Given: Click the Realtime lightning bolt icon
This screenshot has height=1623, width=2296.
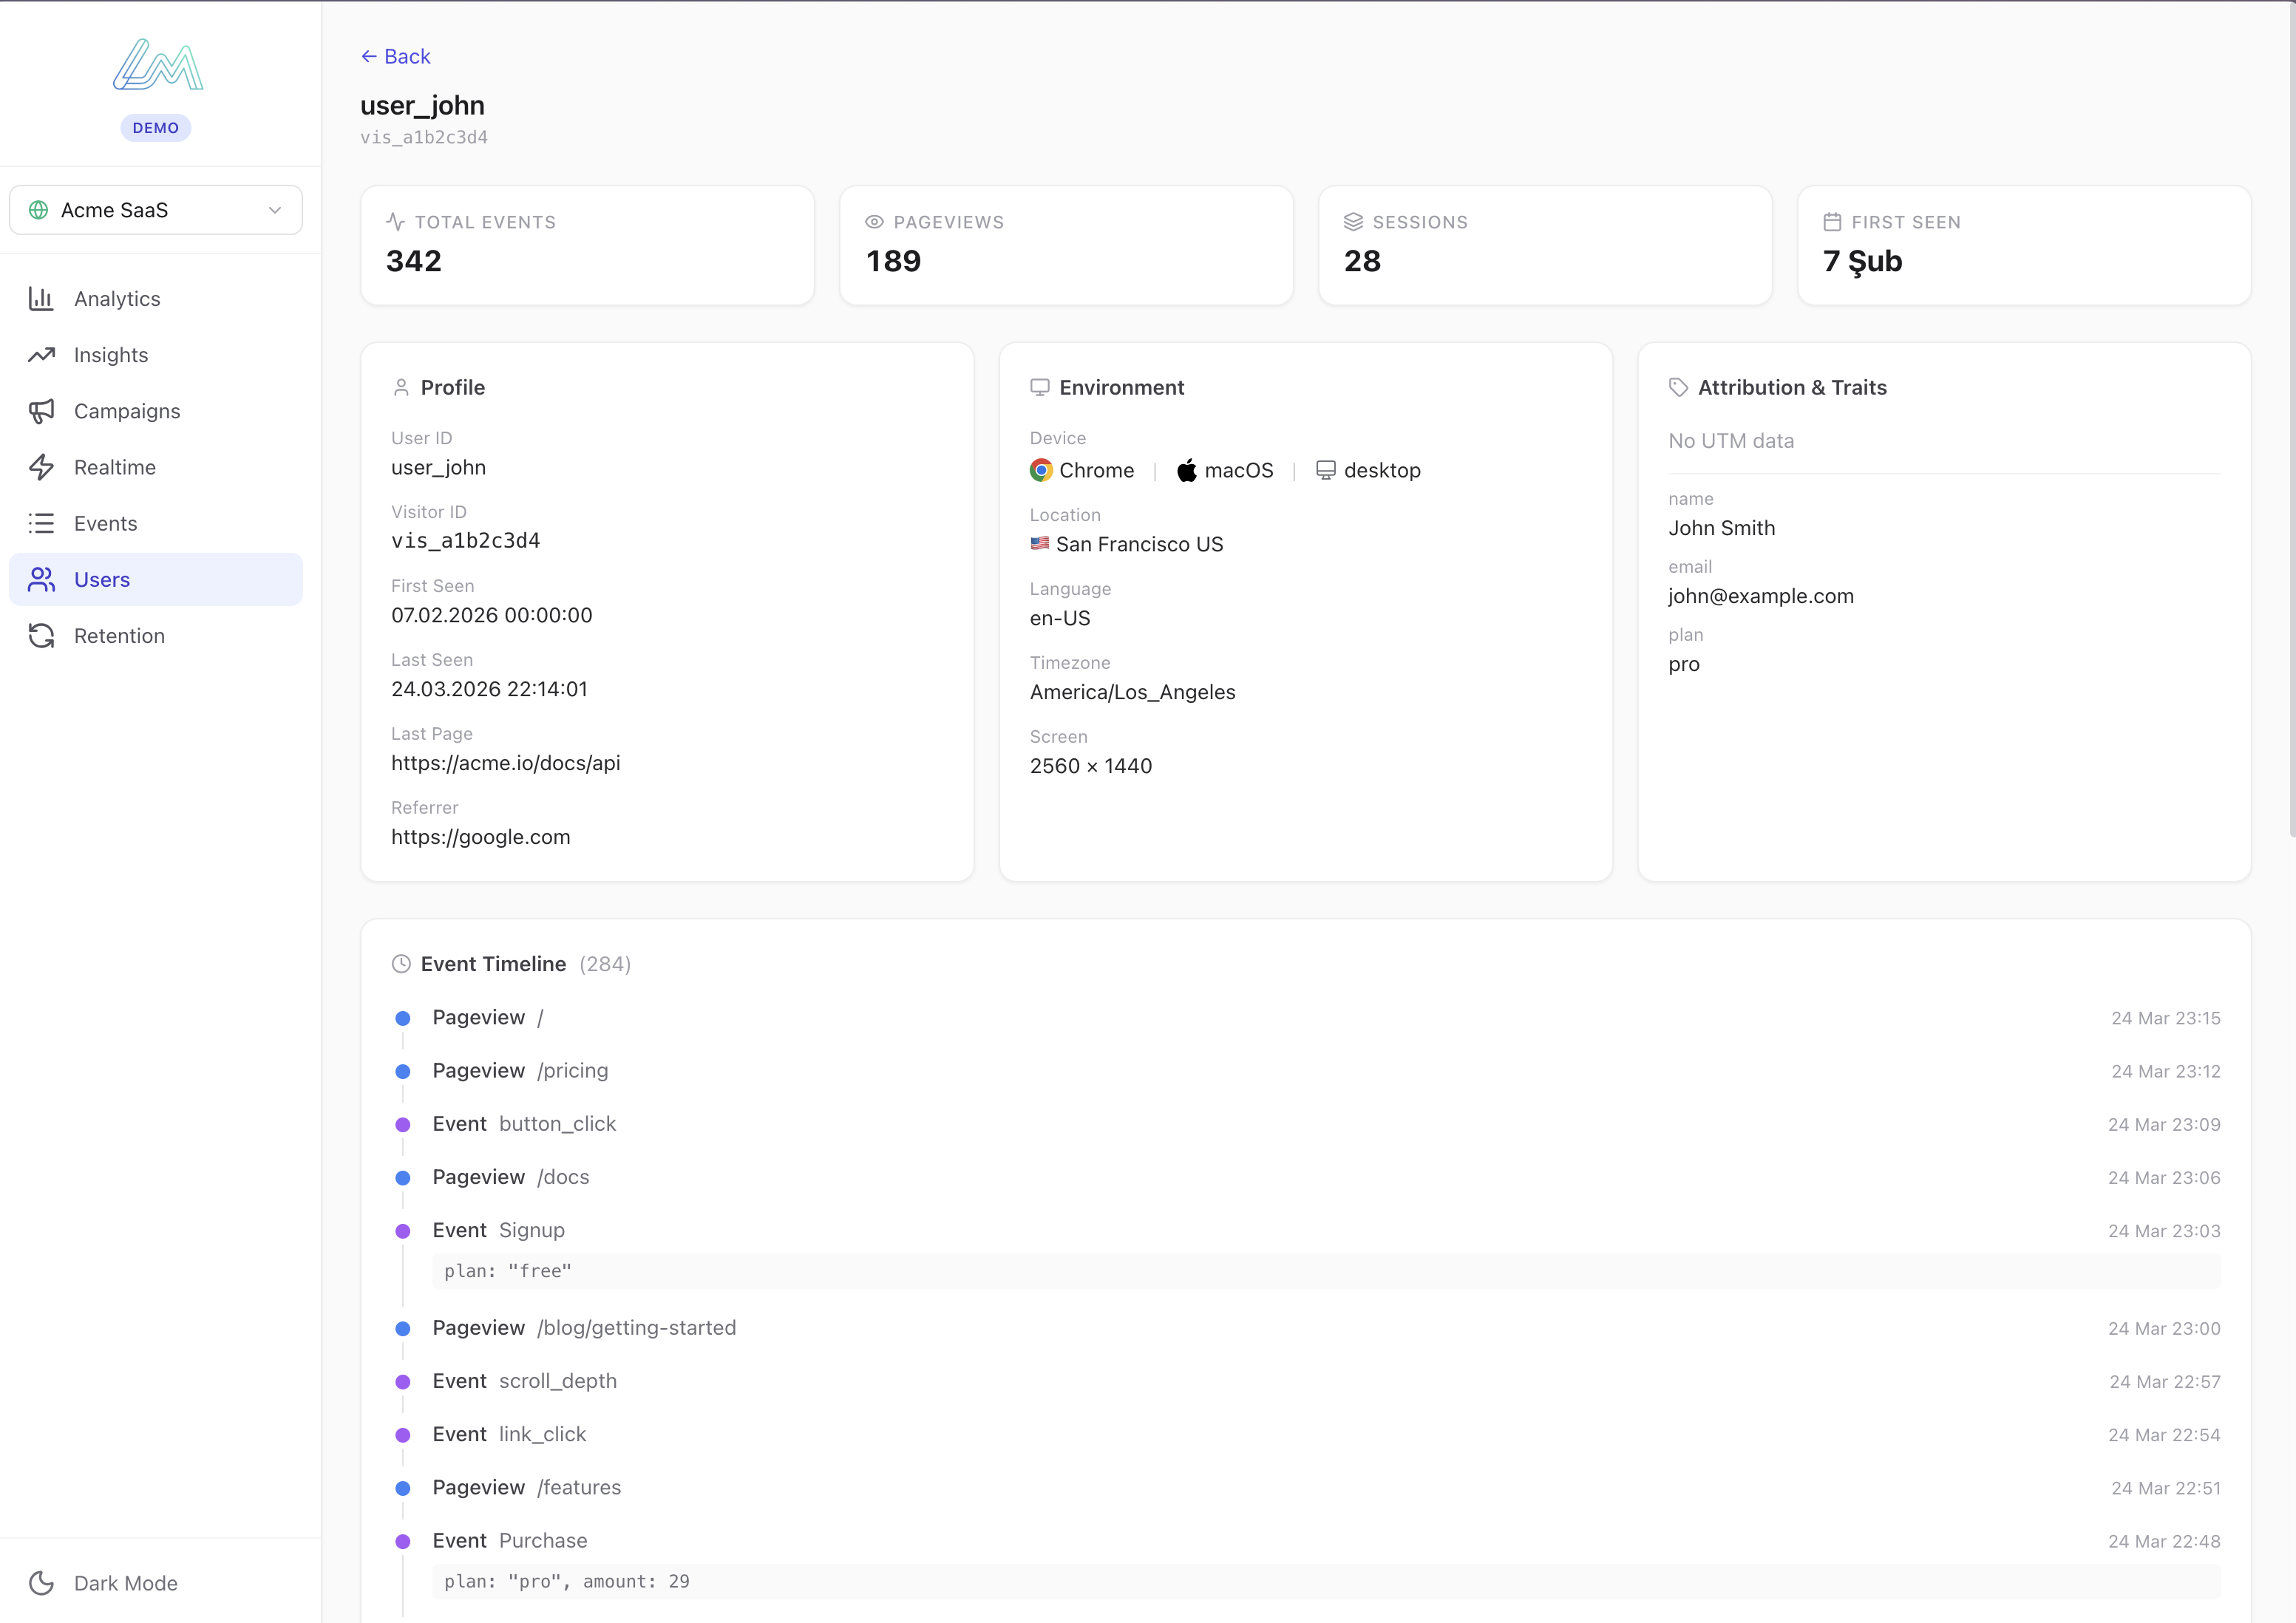Looking at the screenshot, I should point(41,467).
